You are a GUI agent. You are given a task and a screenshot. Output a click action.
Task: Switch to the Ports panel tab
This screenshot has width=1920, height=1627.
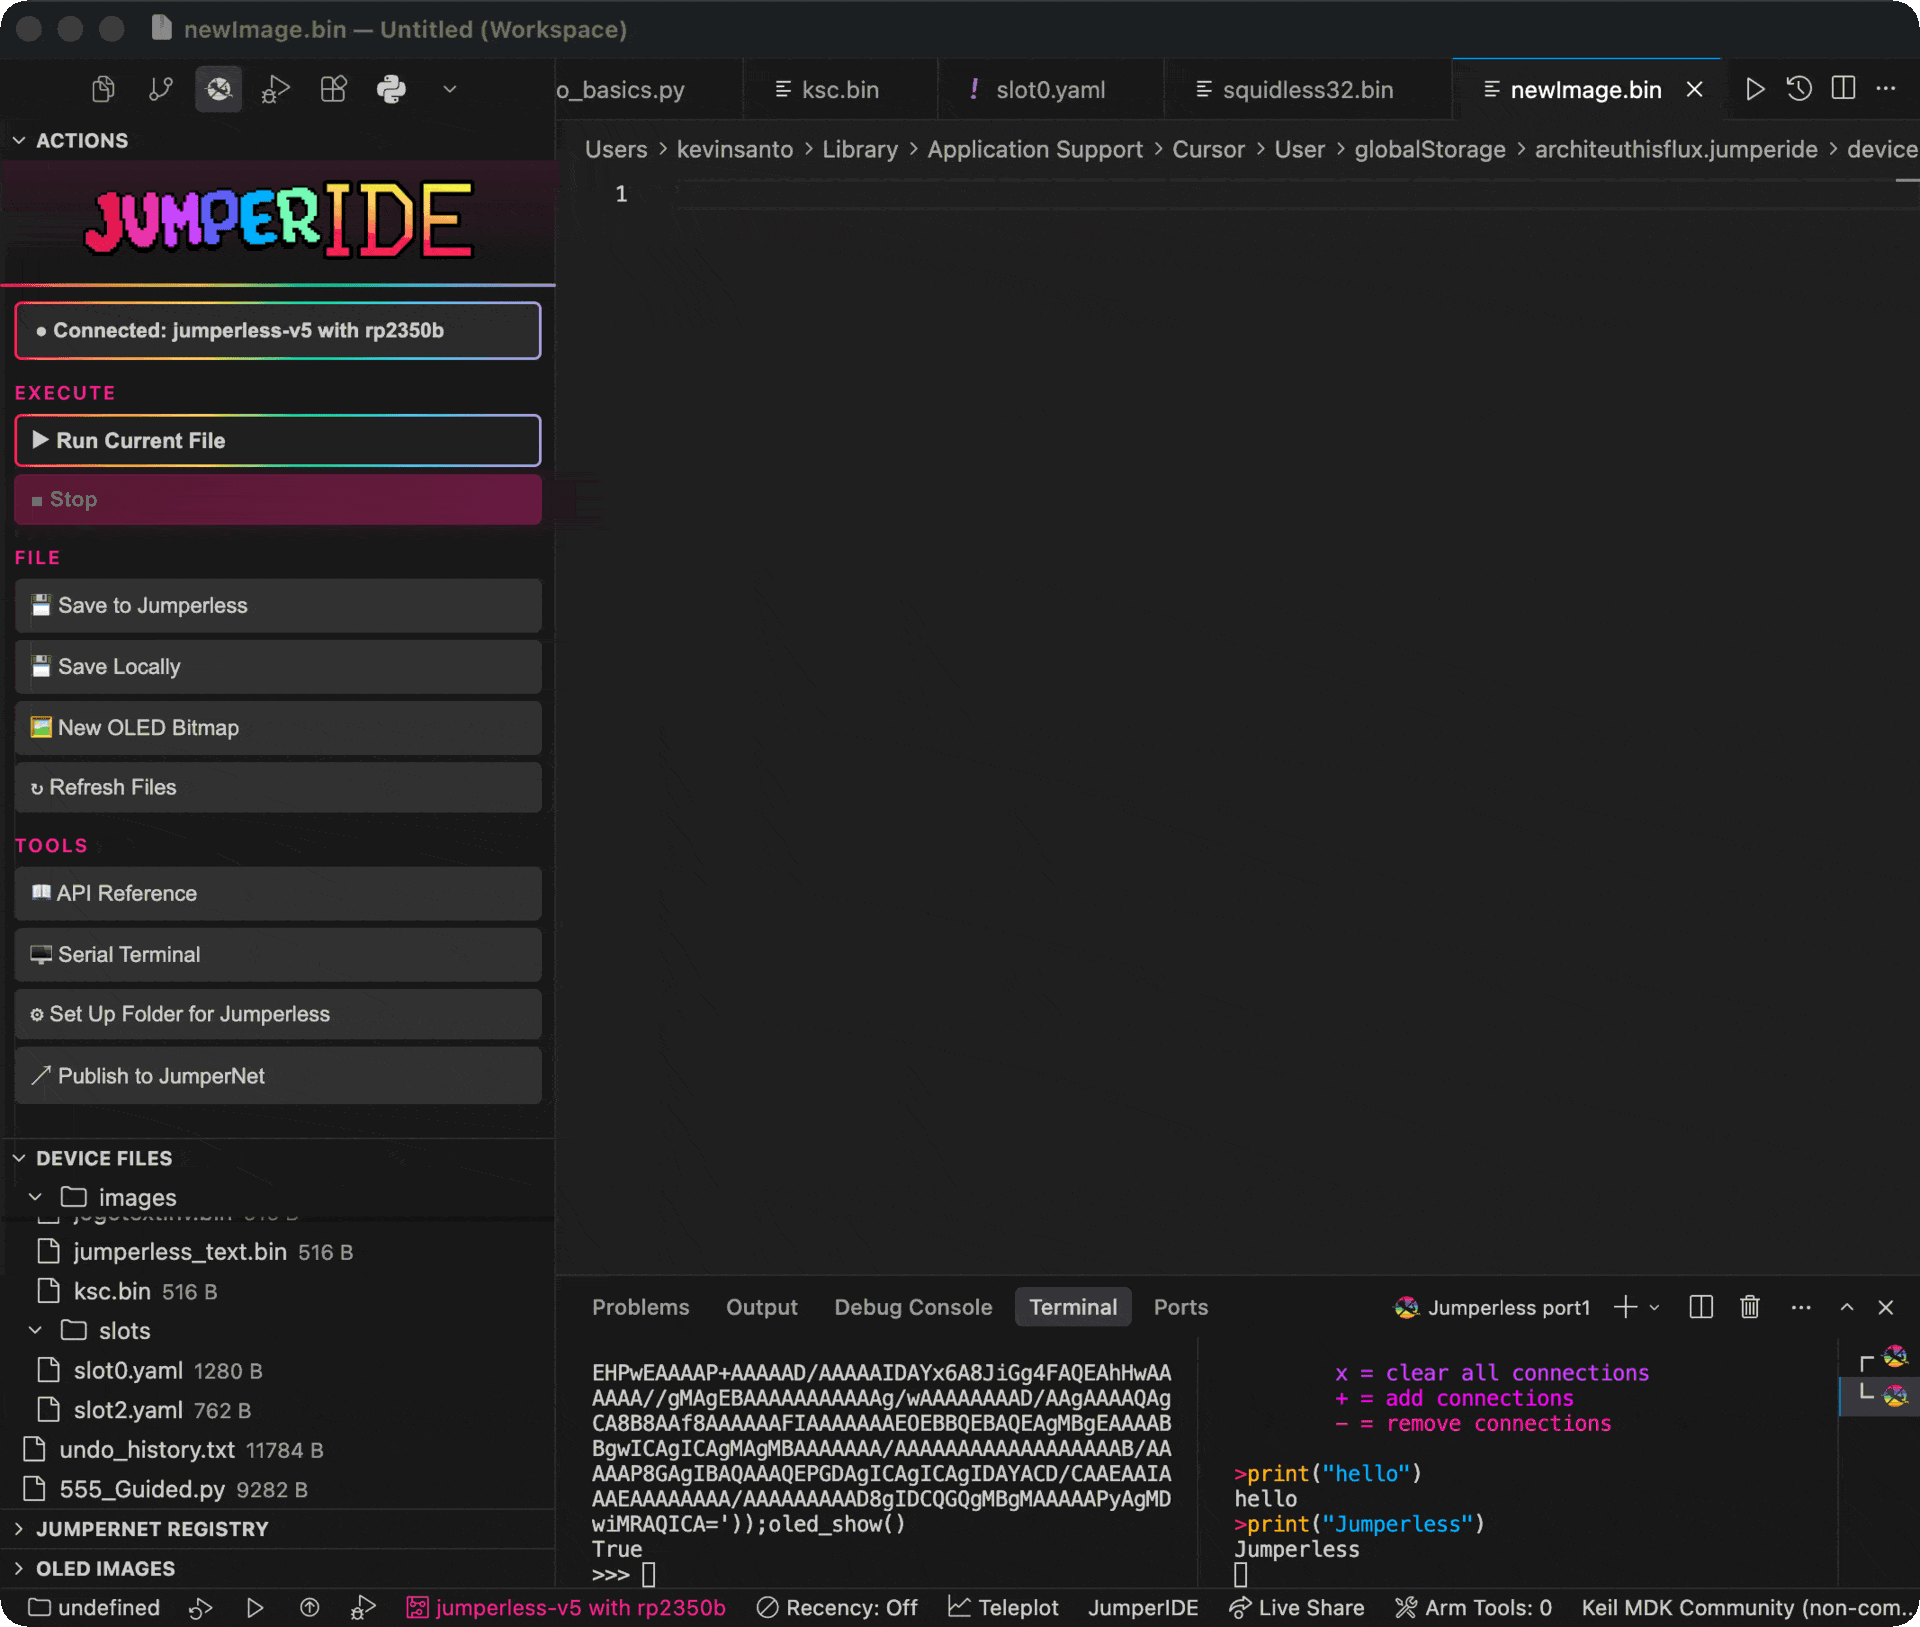[1181, 1308]
